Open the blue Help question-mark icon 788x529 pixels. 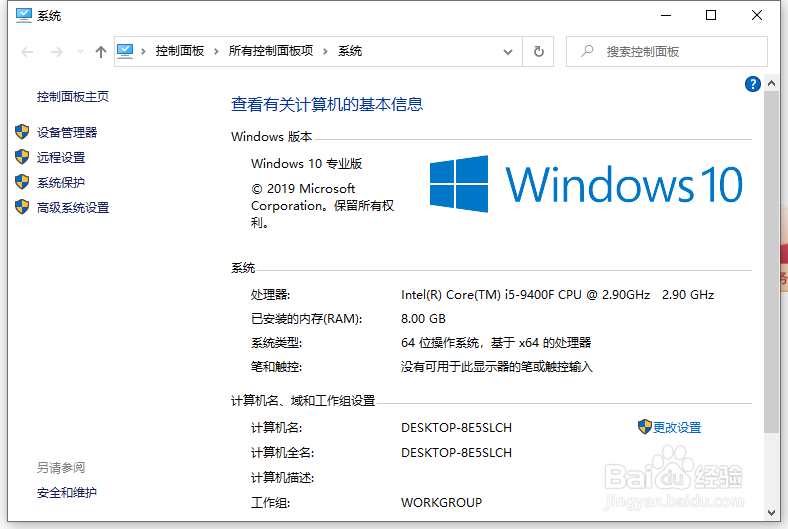click(753, 84)
